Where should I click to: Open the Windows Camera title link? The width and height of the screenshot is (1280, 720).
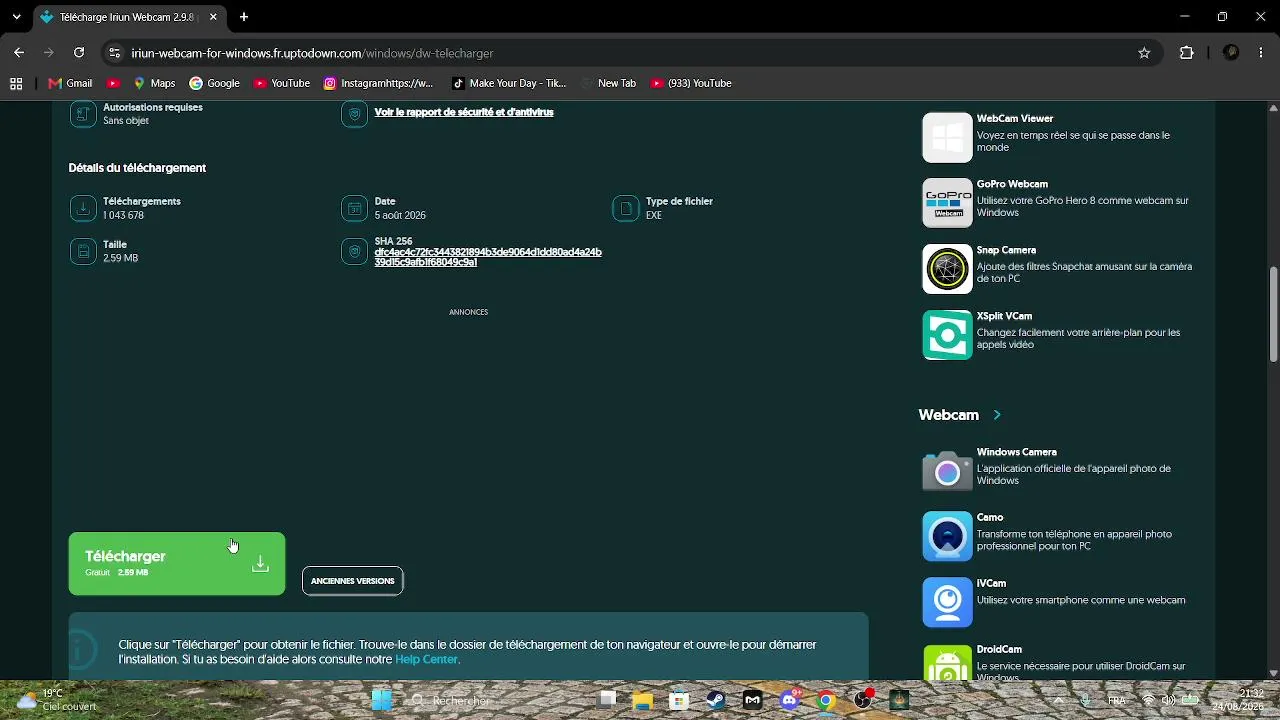click(x=1017, y=453)
